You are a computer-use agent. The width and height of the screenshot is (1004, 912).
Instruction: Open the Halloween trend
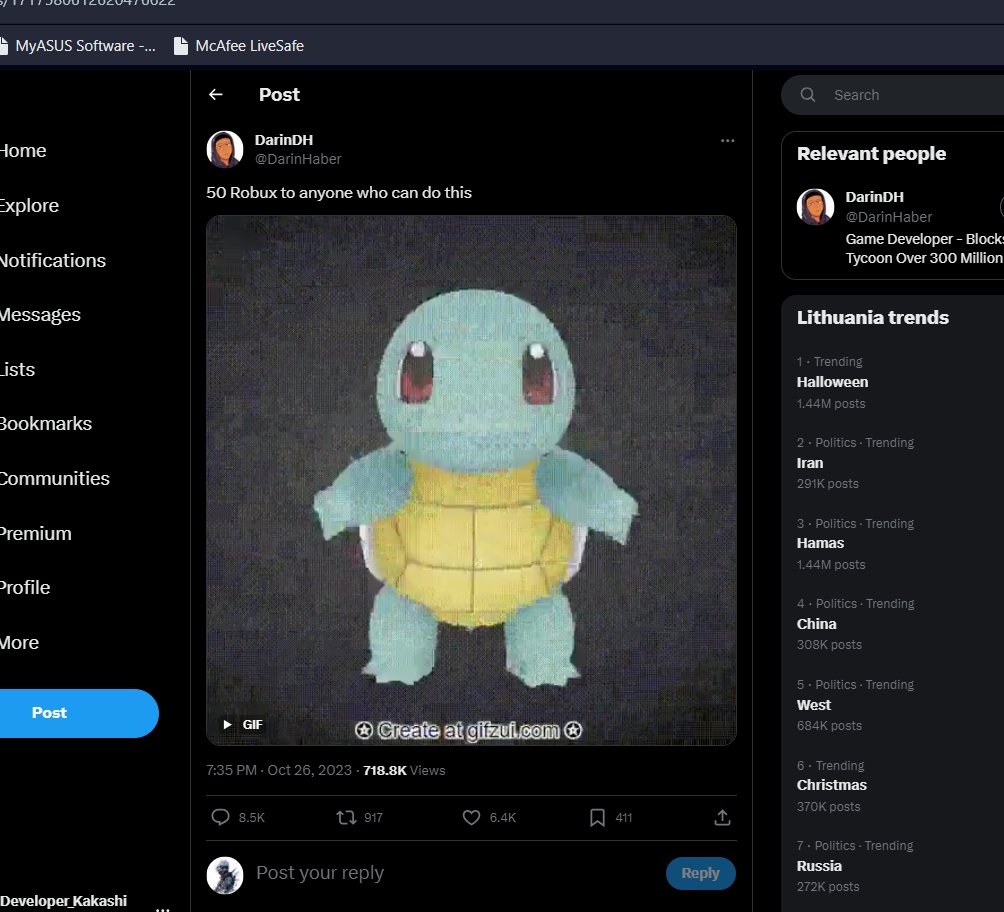click(832, 382)
